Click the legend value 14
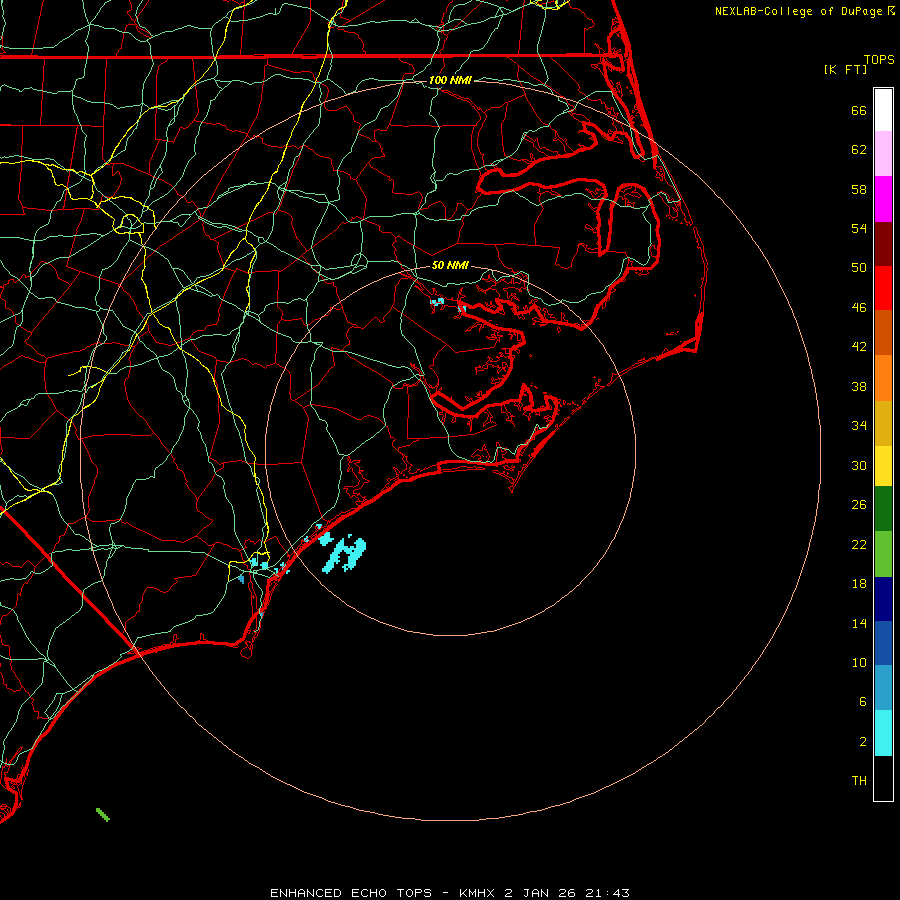The image size is (900, 900). (x=859, y=623)
